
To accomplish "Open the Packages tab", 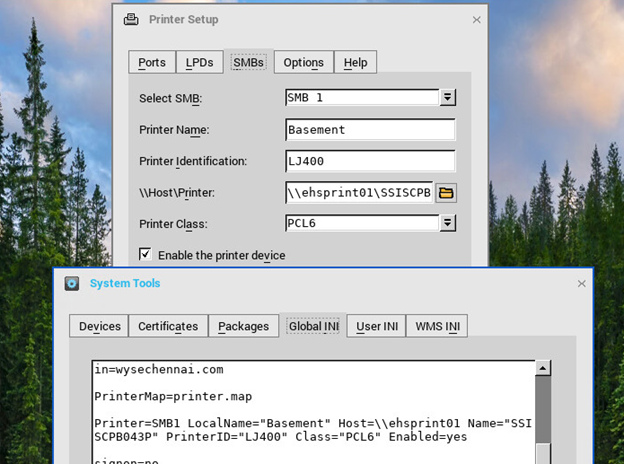I will coord(244,326).
